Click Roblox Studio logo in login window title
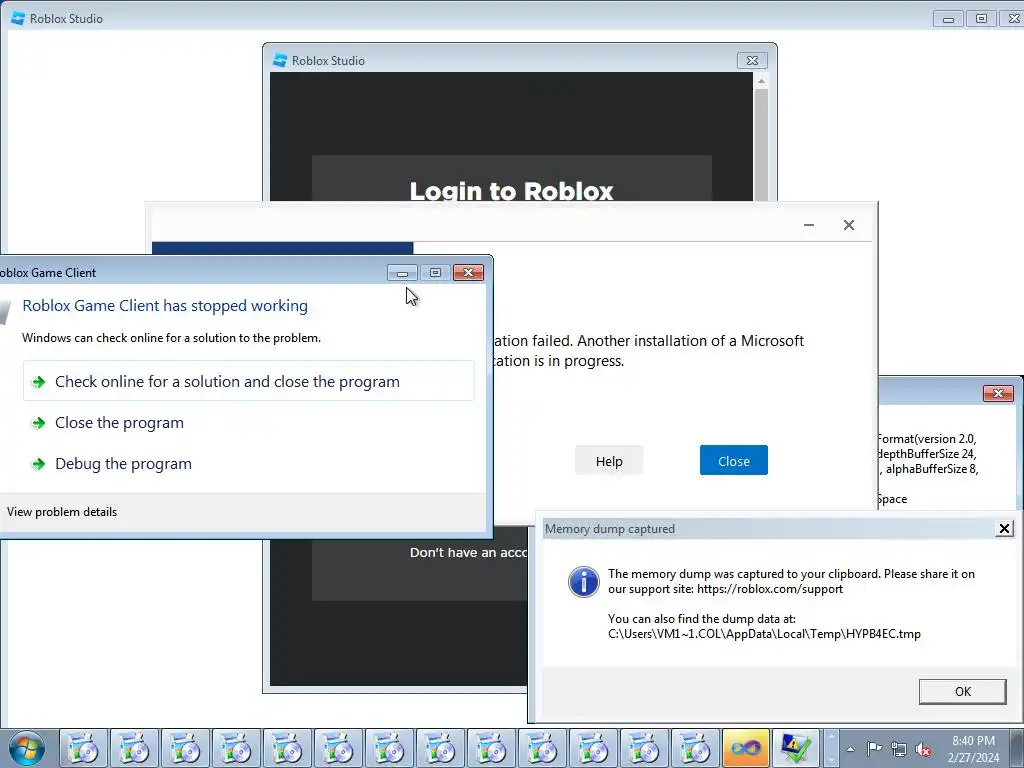The height and width of the screenshot is (768, 1024). coord(280,60)
